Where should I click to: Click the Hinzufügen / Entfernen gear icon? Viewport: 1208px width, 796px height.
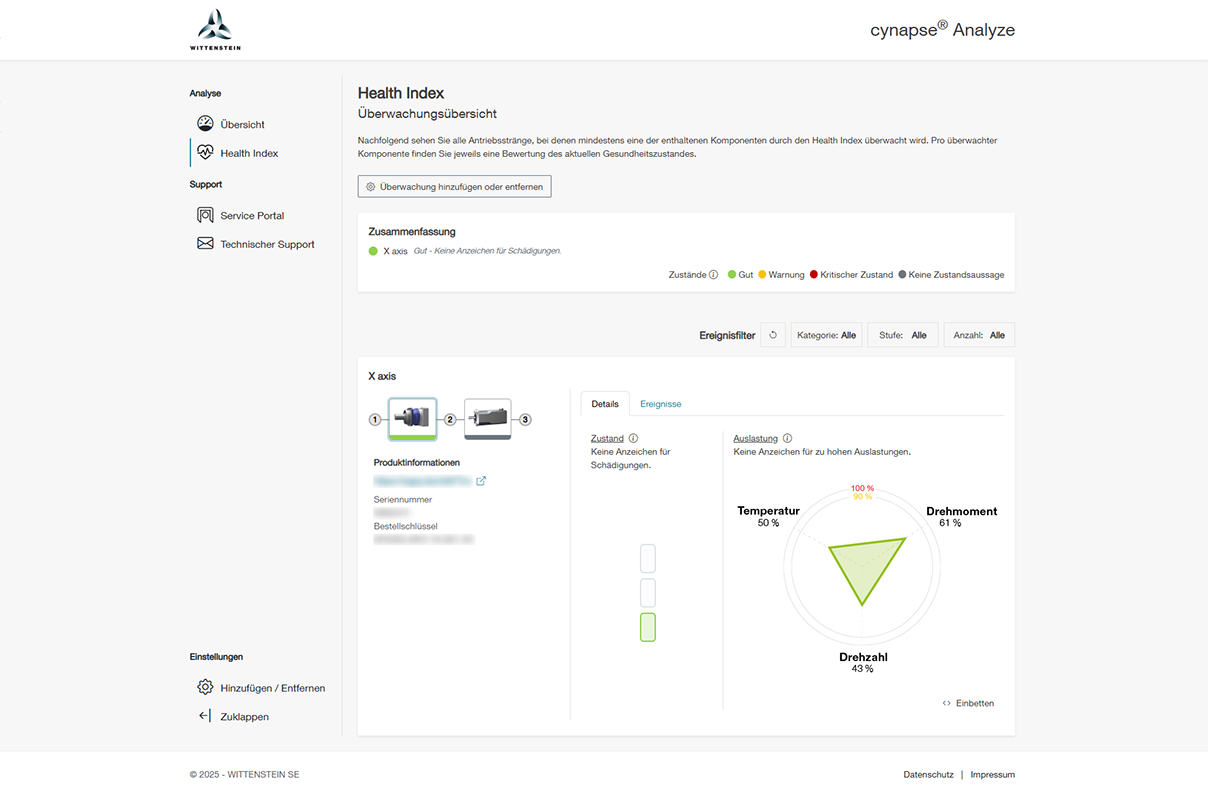(205, 687)
